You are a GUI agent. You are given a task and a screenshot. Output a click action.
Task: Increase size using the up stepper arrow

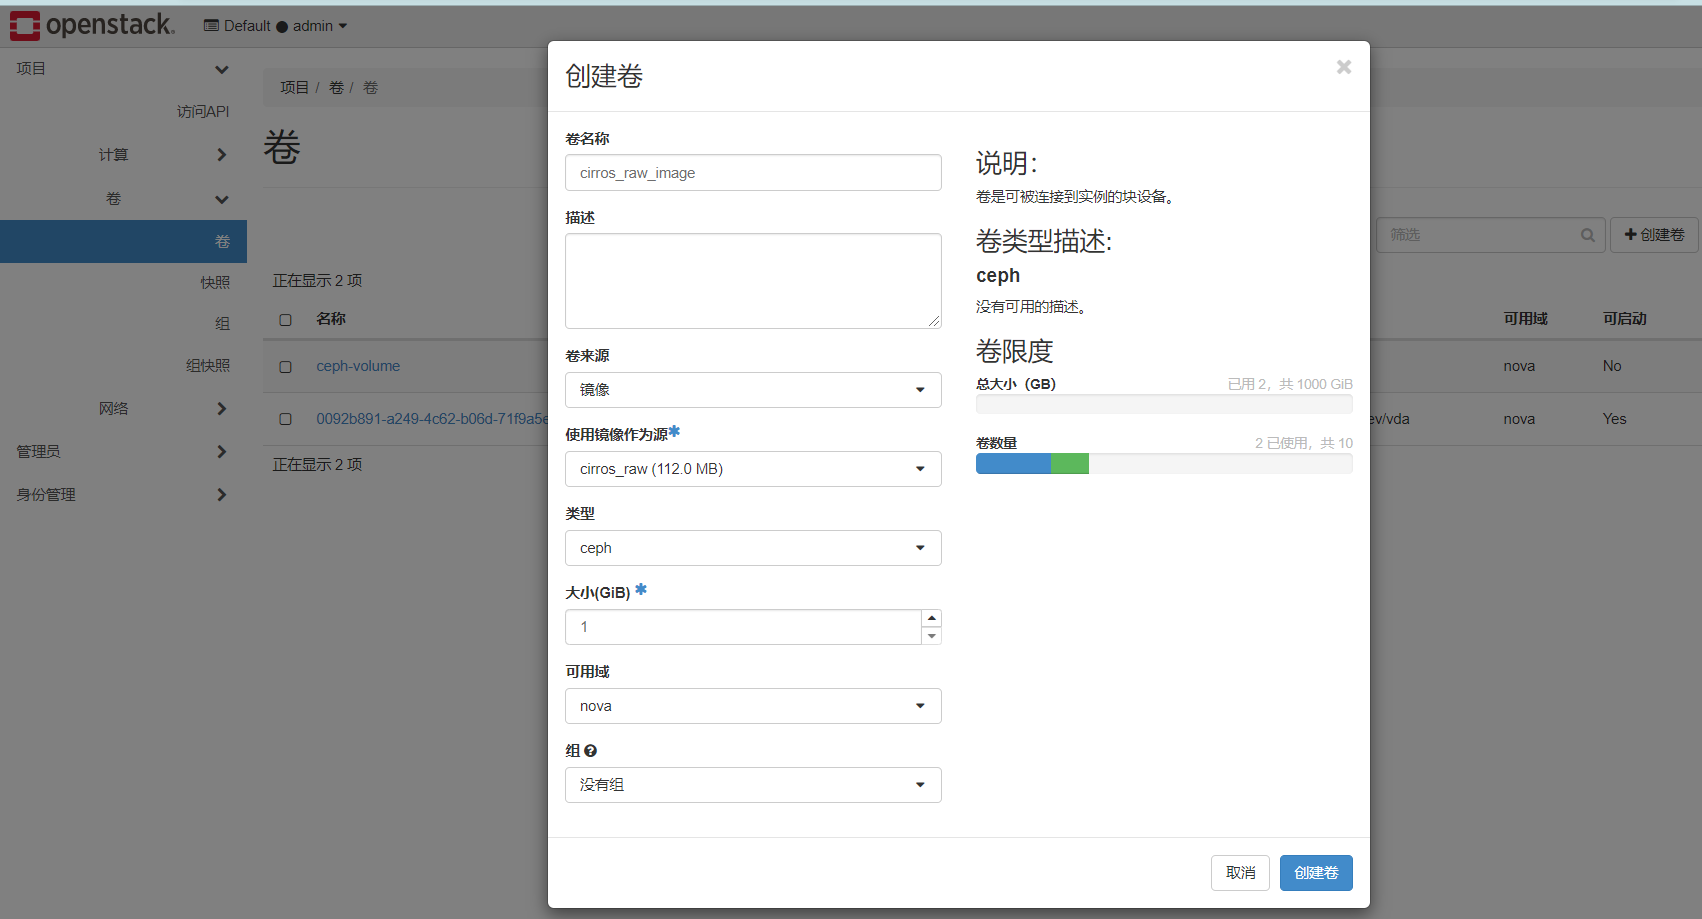(x=932, y=618)
